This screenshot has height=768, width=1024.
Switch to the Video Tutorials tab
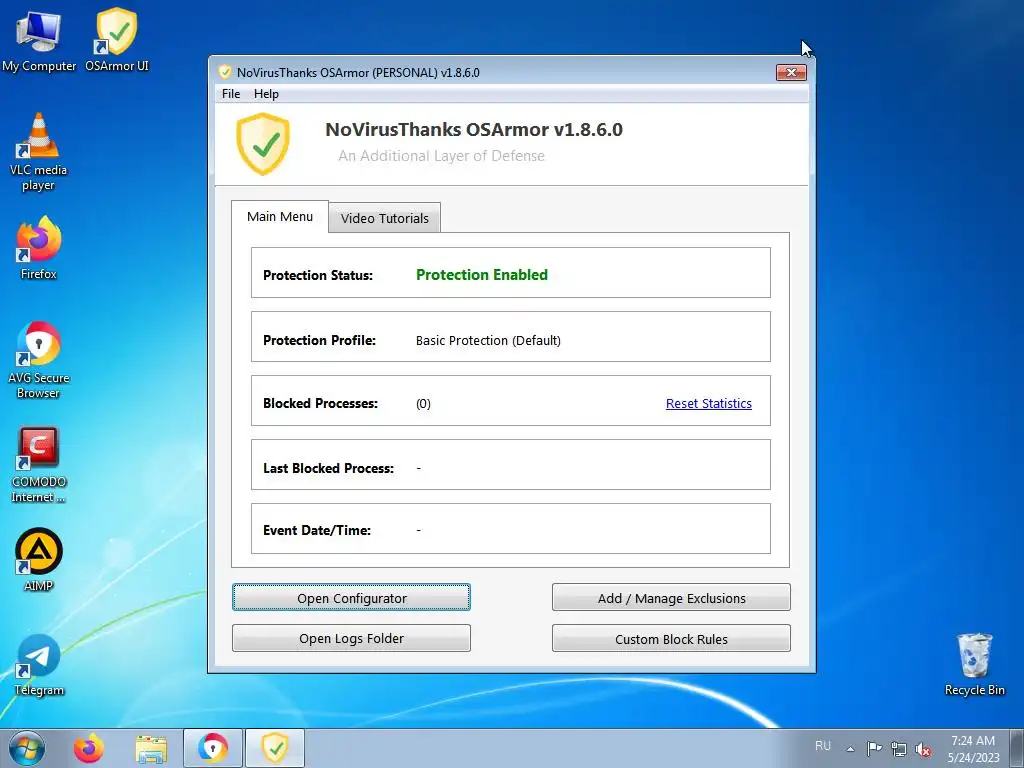pos(385,218)
